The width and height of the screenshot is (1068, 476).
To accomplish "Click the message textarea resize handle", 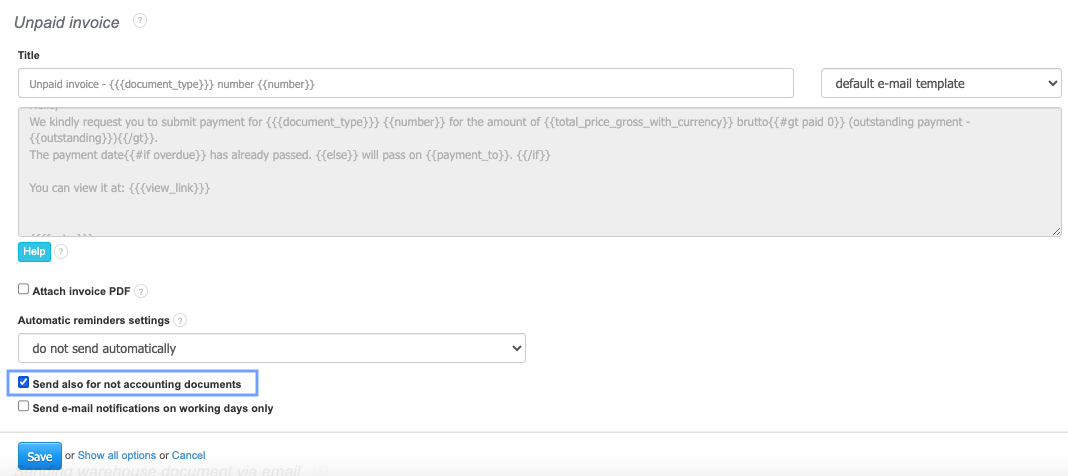I will (x=1056, y=231).
